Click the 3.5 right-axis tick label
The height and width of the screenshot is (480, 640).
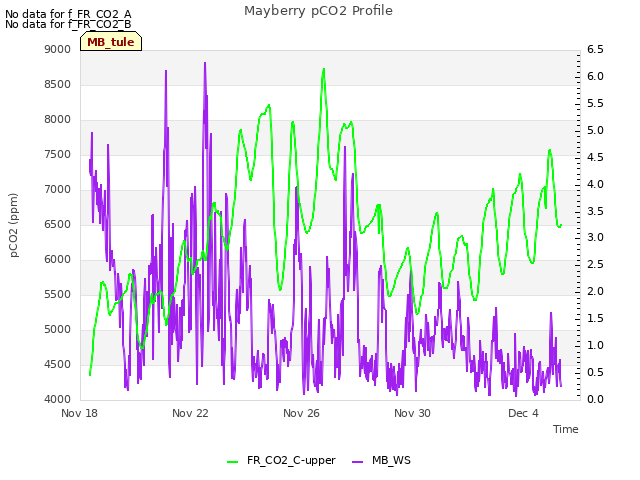595,211
